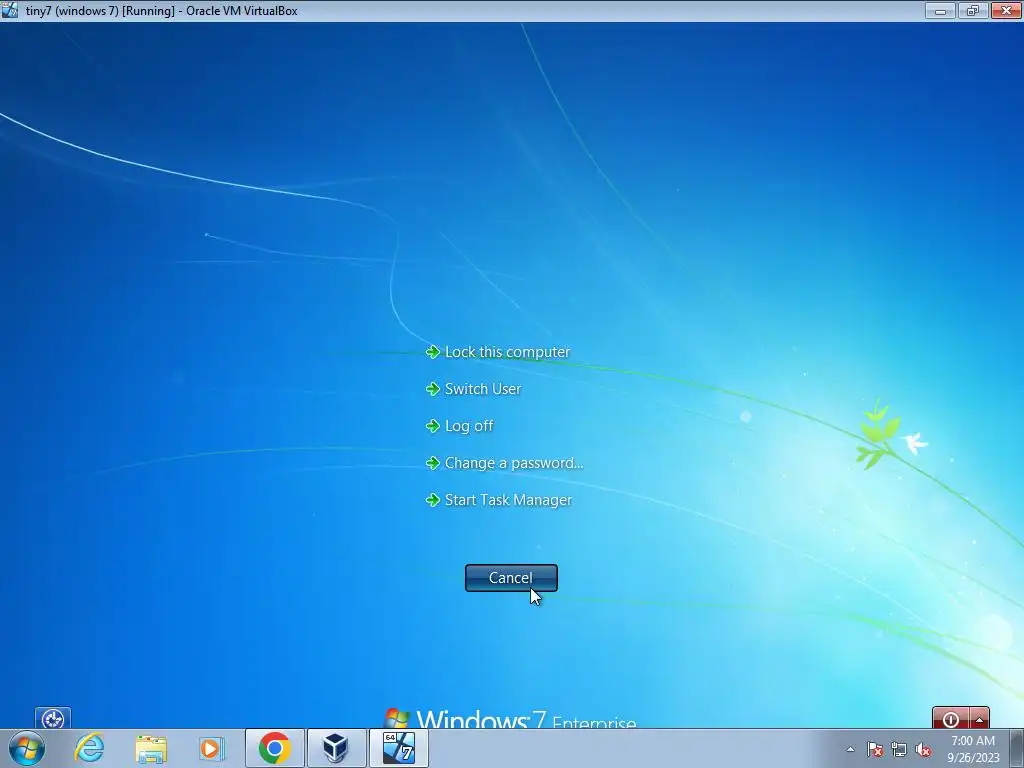Launch Internet Explorer from taskbar

tap(89, 748)
